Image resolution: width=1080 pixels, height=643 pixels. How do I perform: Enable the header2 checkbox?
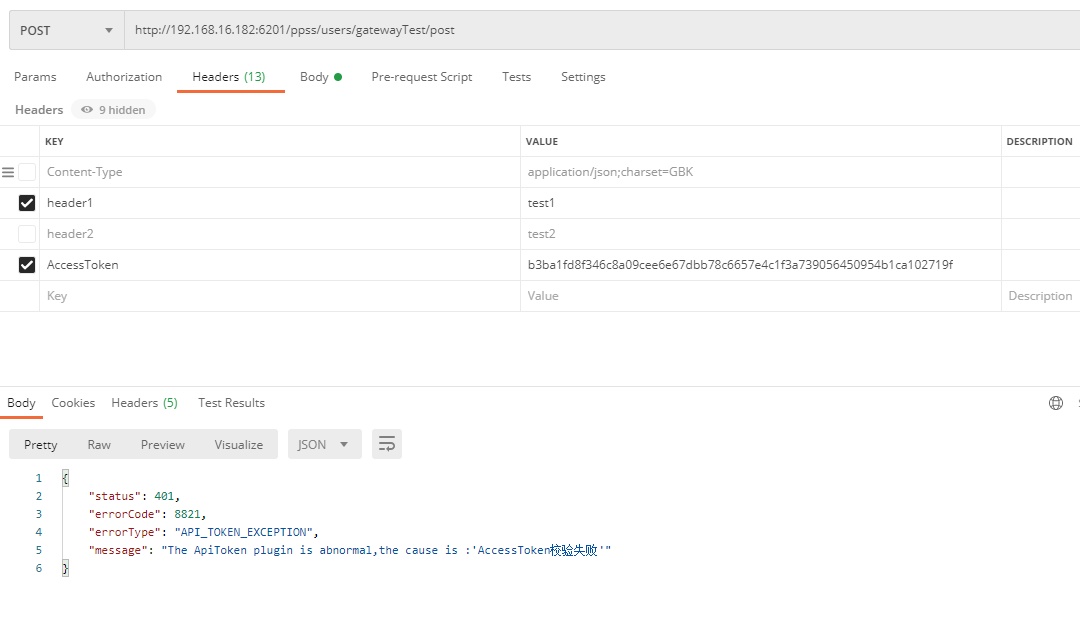click(x=27, y=234)
